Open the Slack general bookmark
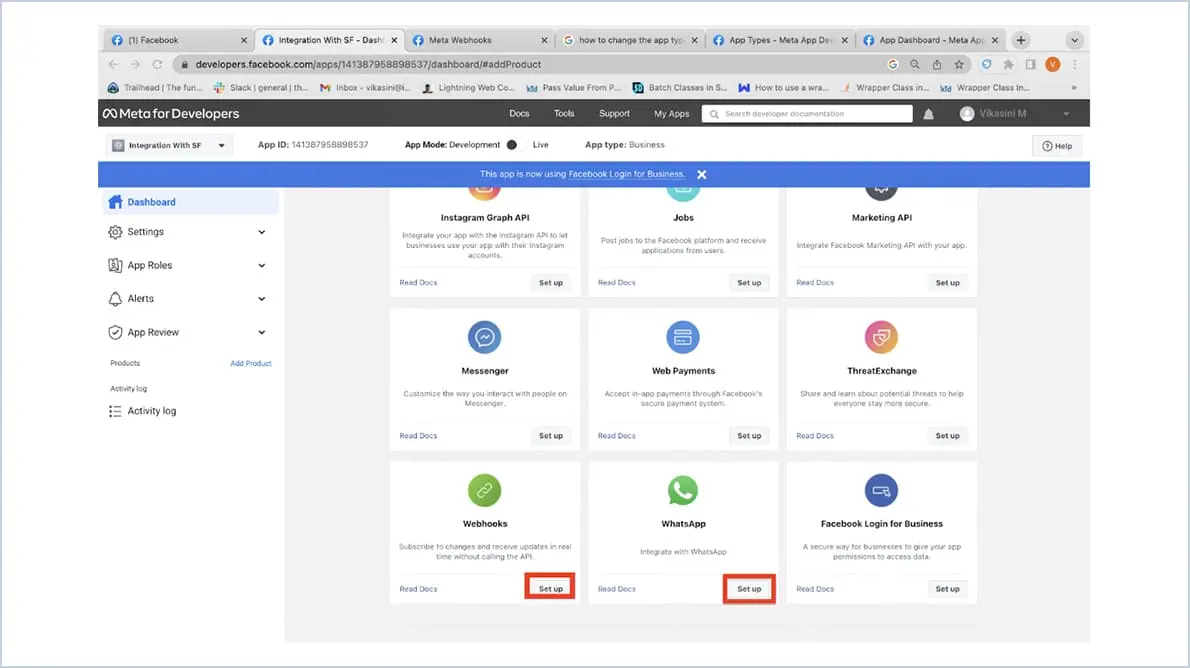 (260, 88)
